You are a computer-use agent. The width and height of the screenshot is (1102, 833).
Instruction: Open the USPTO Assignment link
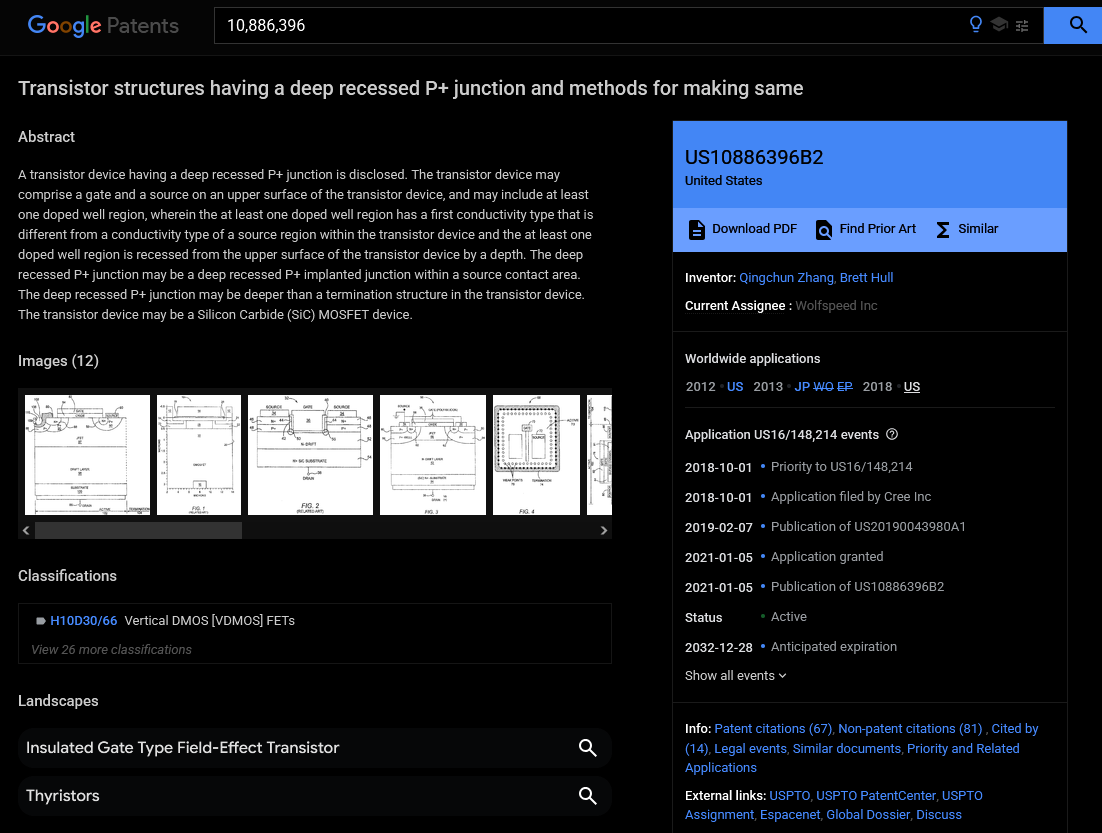point(961,796)
